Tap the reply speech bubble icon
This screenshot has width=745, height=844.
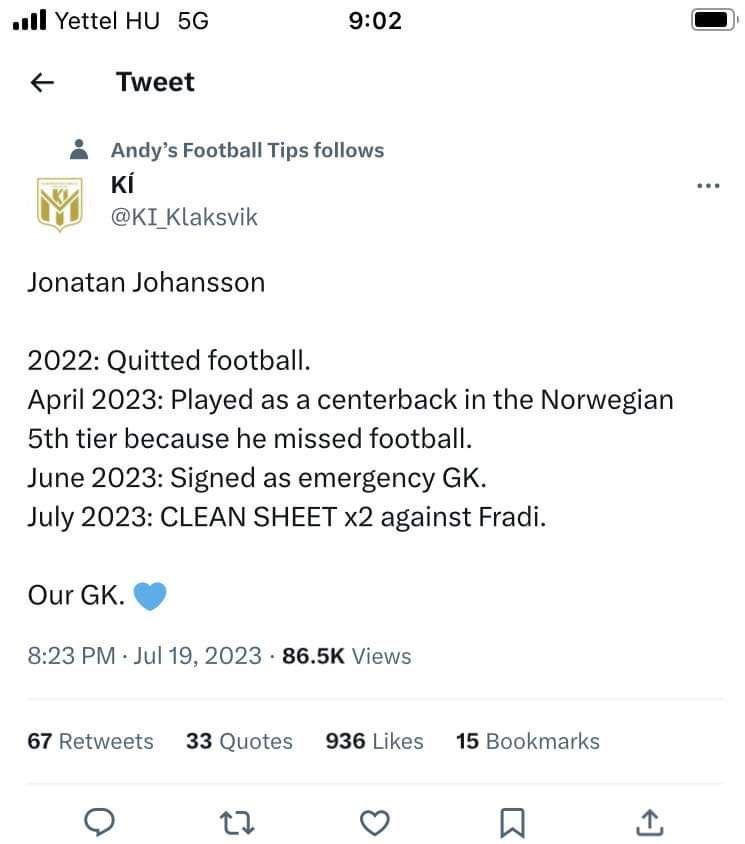pyautogui.click(x=100, y=822)
